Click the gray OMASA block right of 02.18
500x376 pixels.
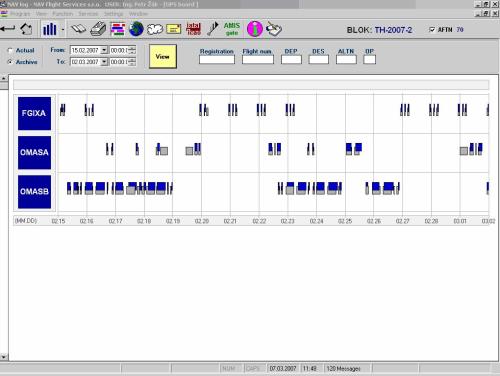click(164, 151)
